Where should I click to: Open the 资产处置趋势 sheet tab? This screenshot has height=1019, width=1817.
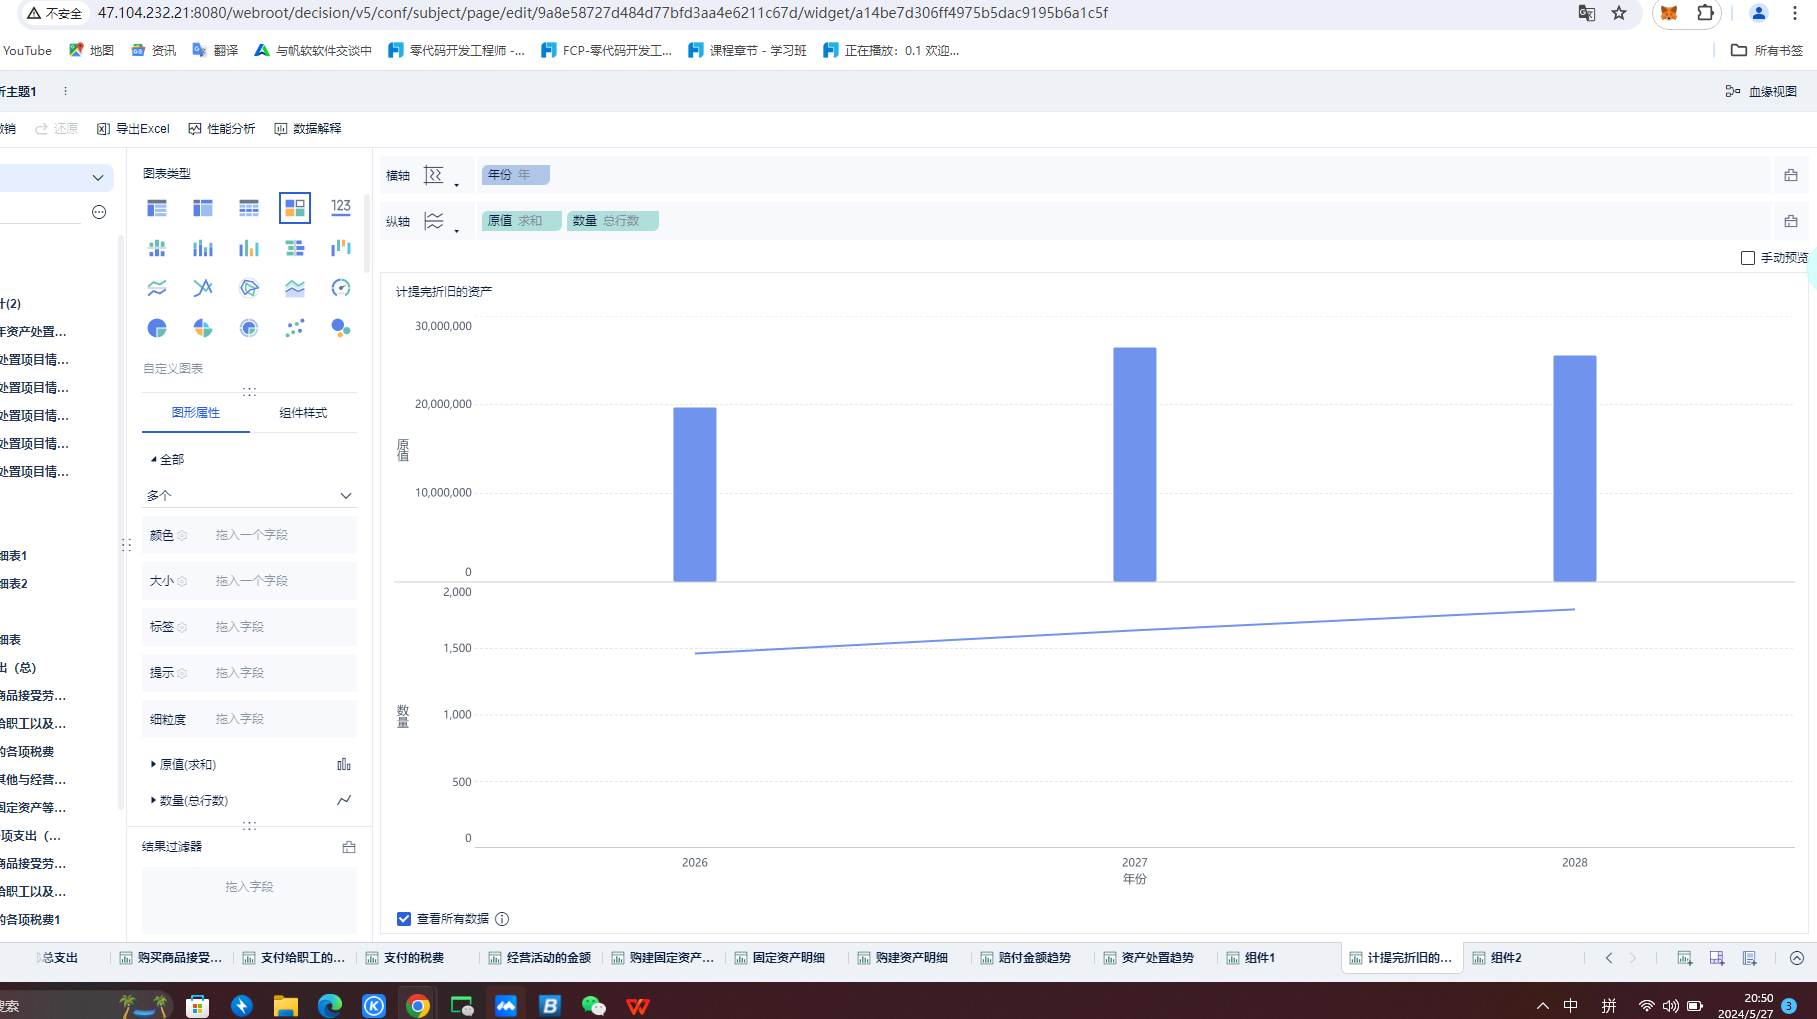pyautogui.click(x=1148, y=958)
